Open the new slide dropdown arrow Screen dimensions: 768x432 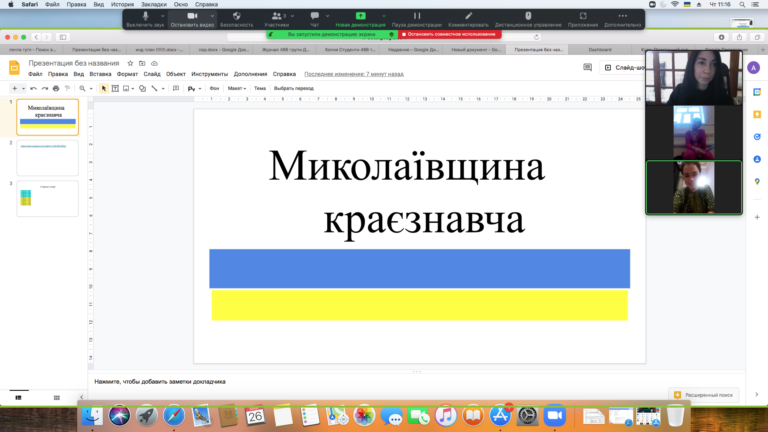click(x=21, y=88)
